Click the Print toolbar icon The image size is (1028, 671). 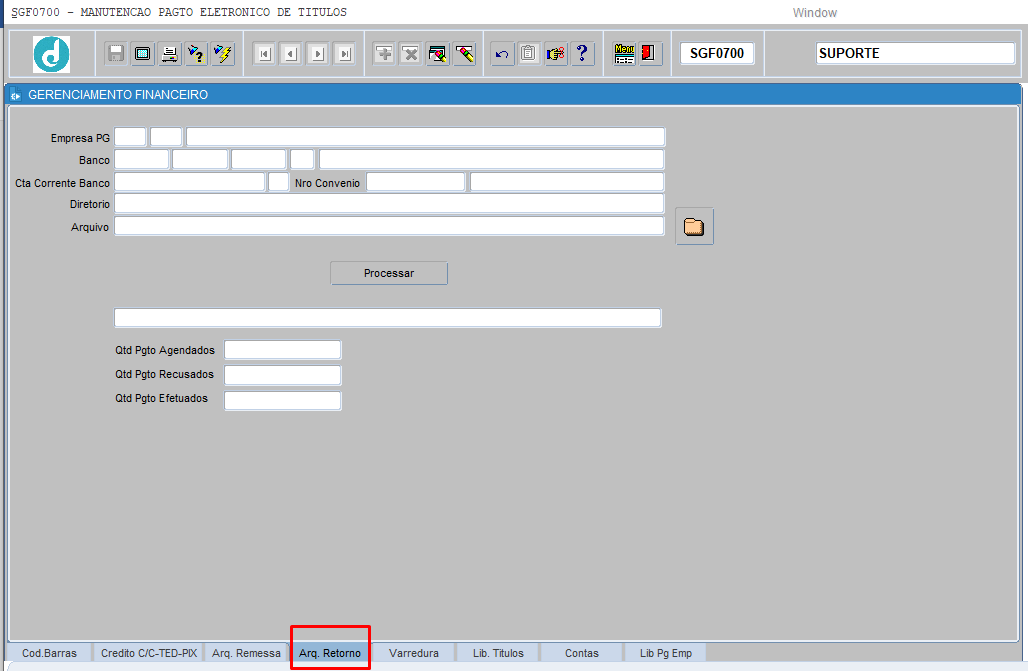[170, 54]
